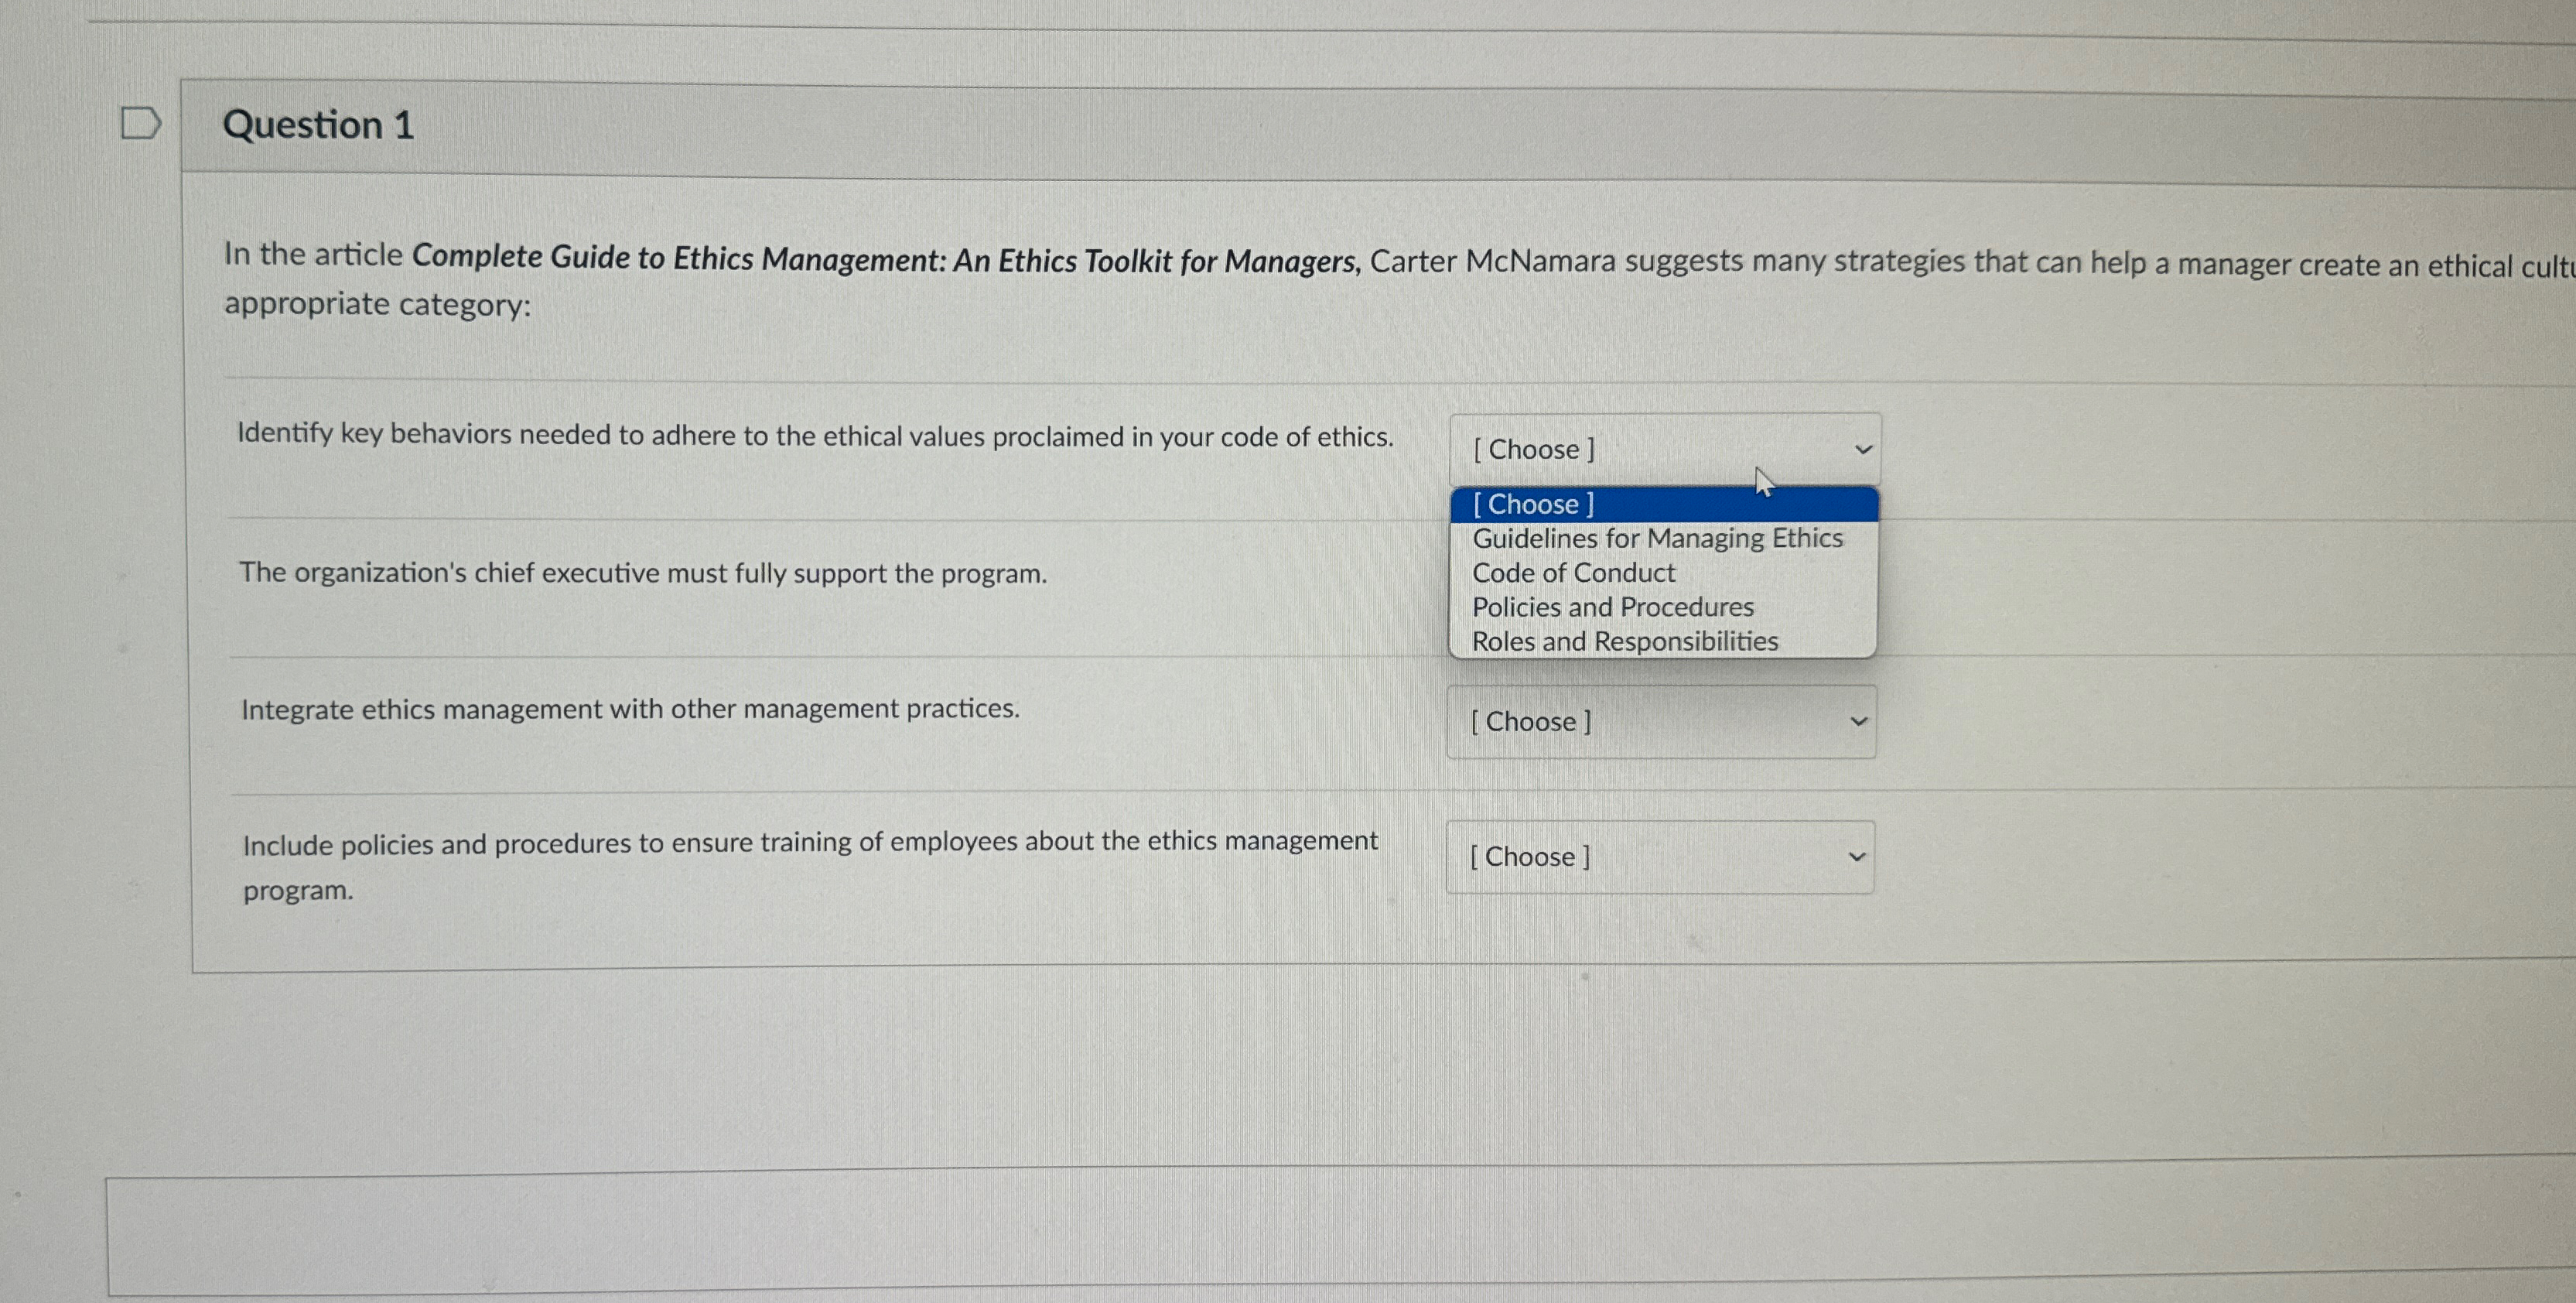Open dropdown for Include policies and procedures row
Viewport: 2576px width, 1303px height.
pos(1659,857)
